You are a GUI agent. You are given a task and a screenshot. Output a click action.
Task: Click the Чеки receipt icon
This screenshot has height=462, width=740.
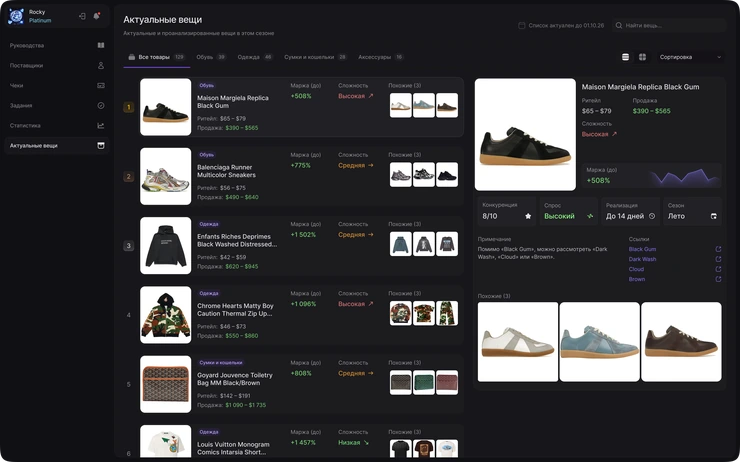[x=101, y=85]
